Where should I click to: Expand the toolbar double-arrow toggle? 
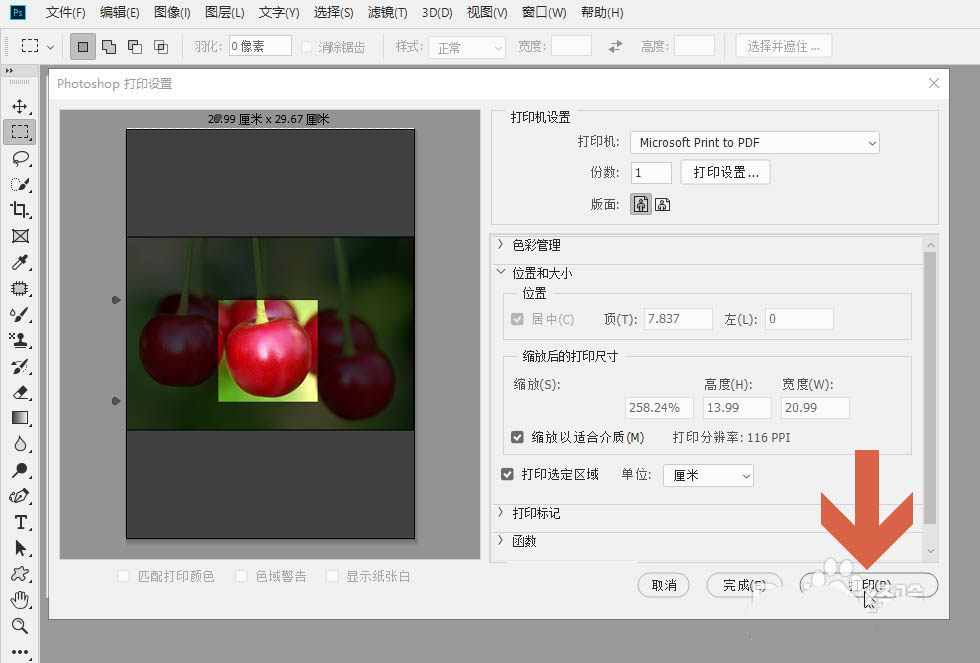tap(9, 71)
